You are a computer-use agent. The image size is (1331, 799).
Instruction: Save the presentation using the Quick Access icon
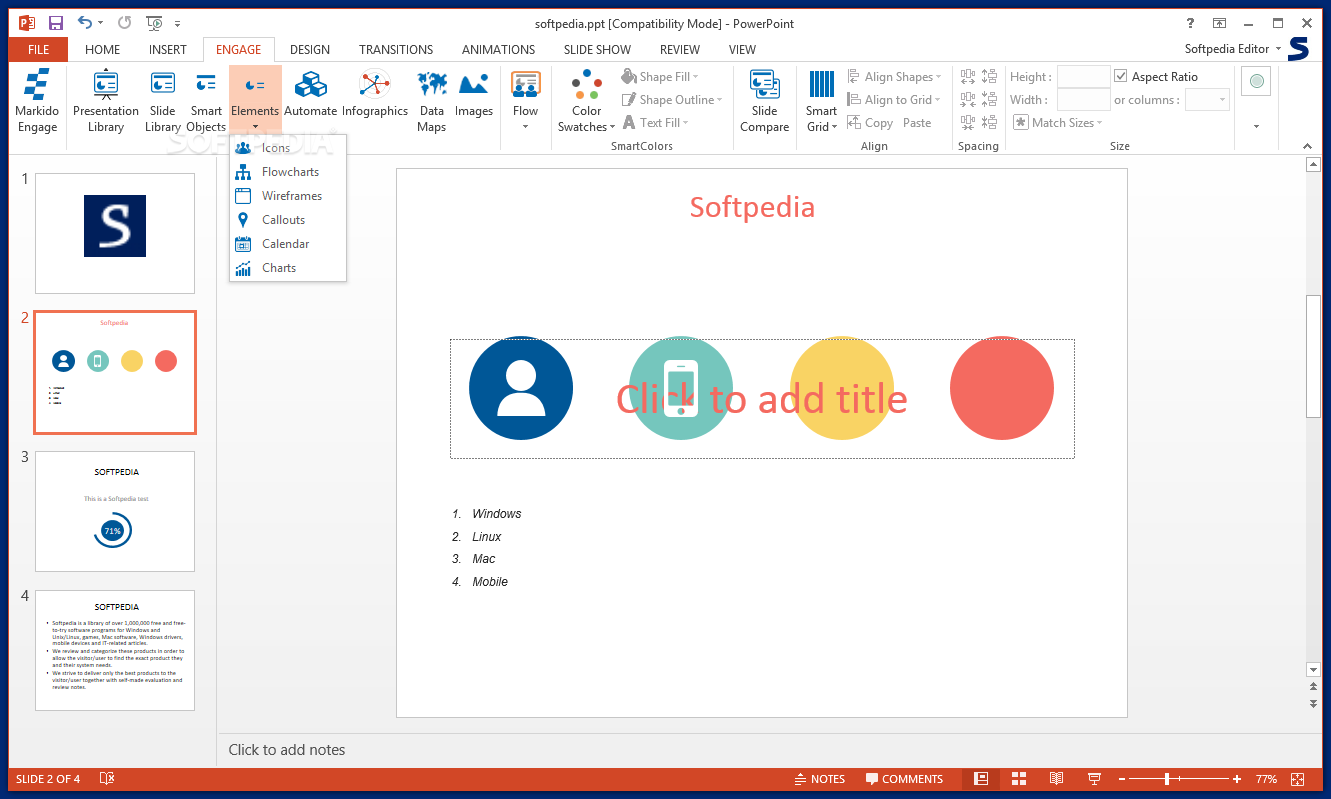click(x=56, y=22)
